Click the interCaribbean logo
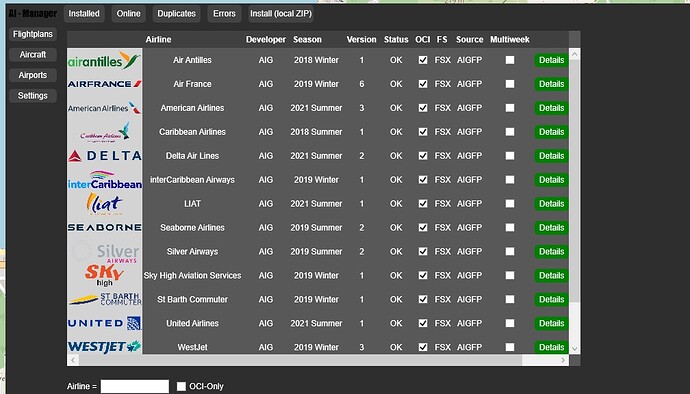 point(104,180)
